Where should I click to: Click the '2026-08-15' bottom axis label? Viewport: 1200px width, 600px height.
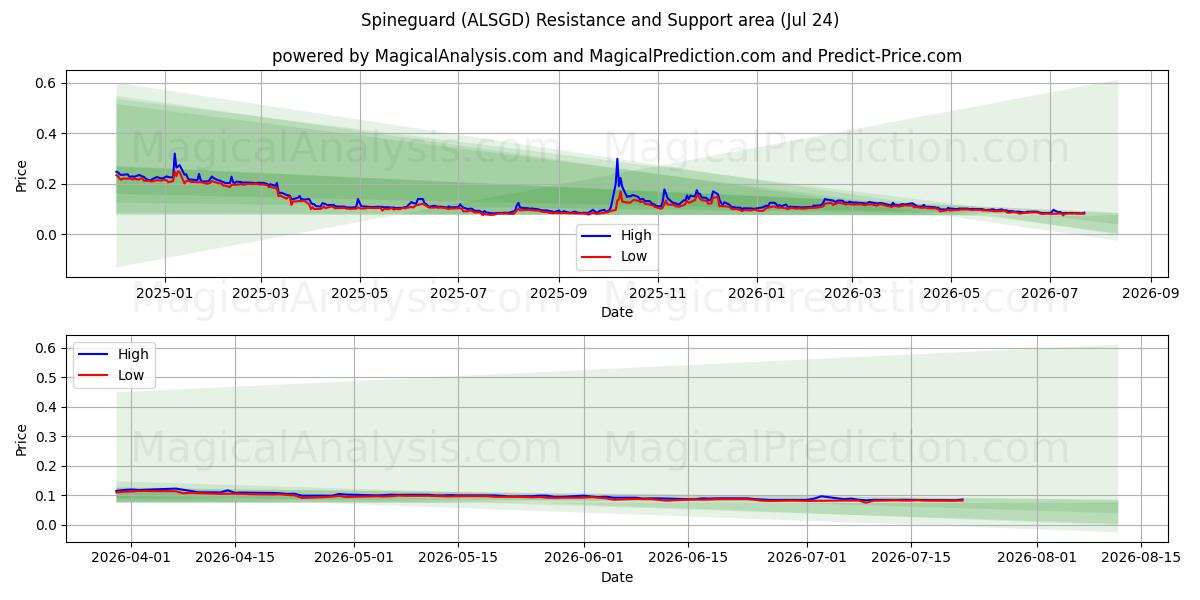(x=1141, y=558)
